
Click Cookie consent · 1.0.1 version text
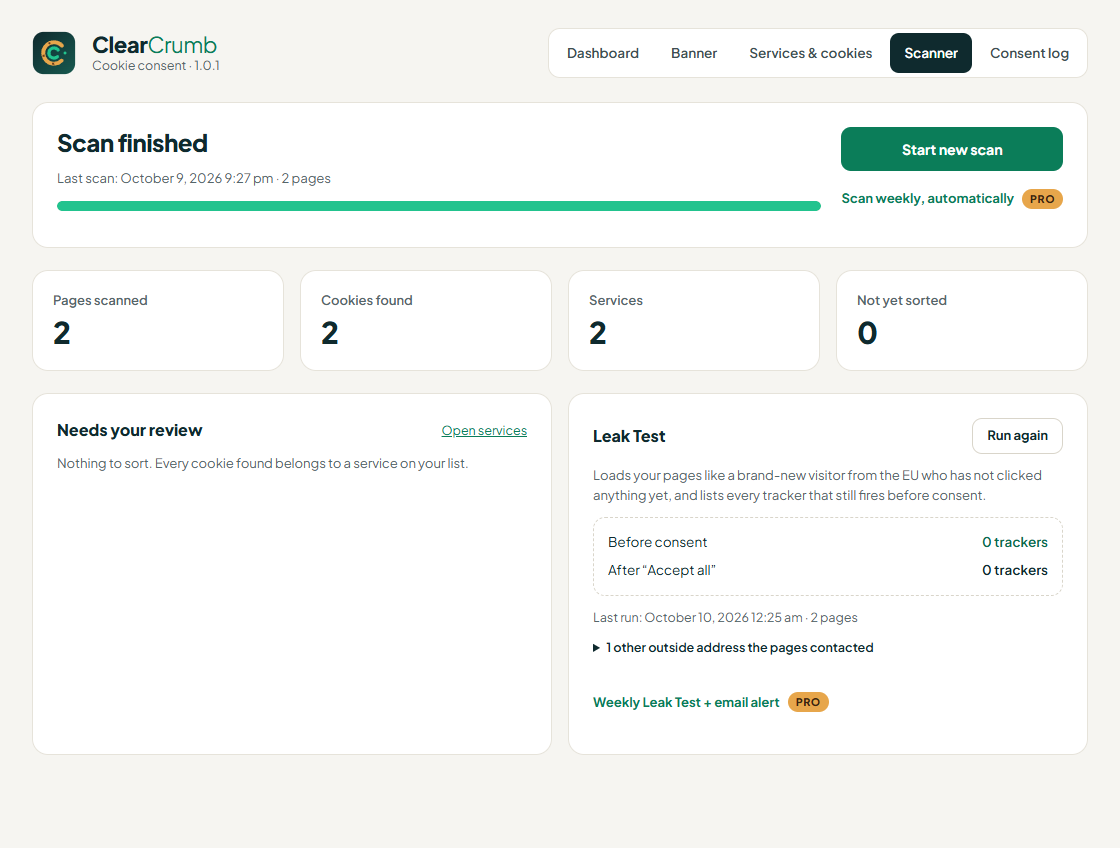point(156,66)
